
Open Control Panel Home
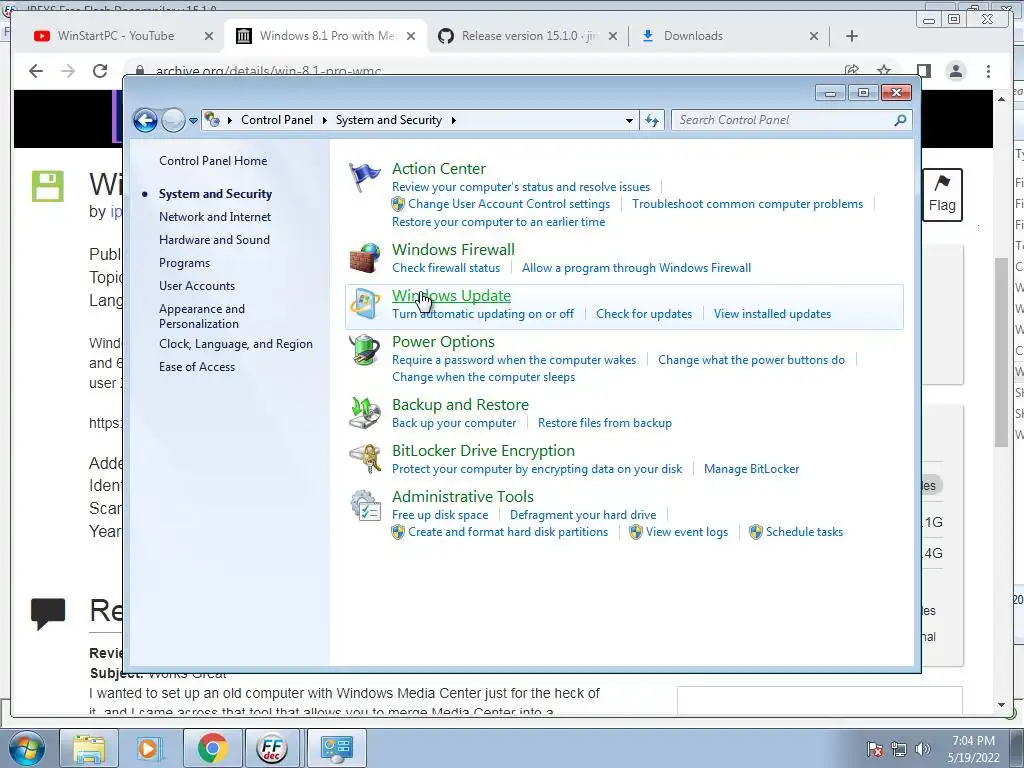pos(213,161)
